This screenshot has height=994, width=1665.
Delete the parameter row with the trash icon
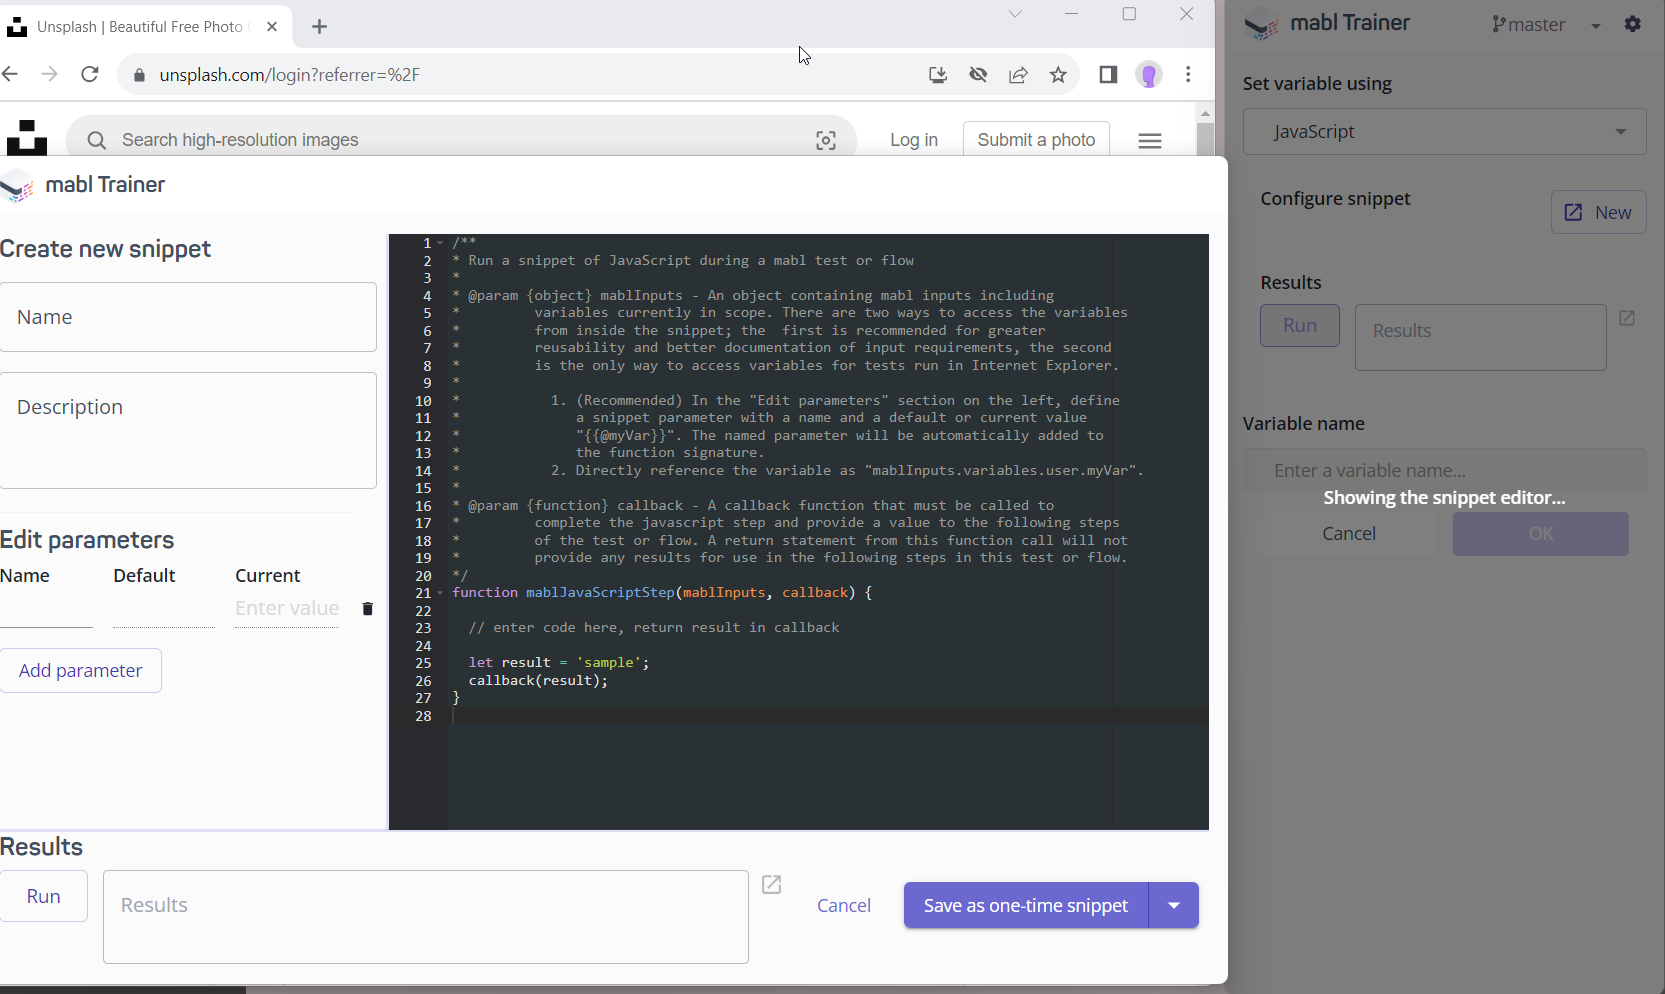[x=367, y=609]
